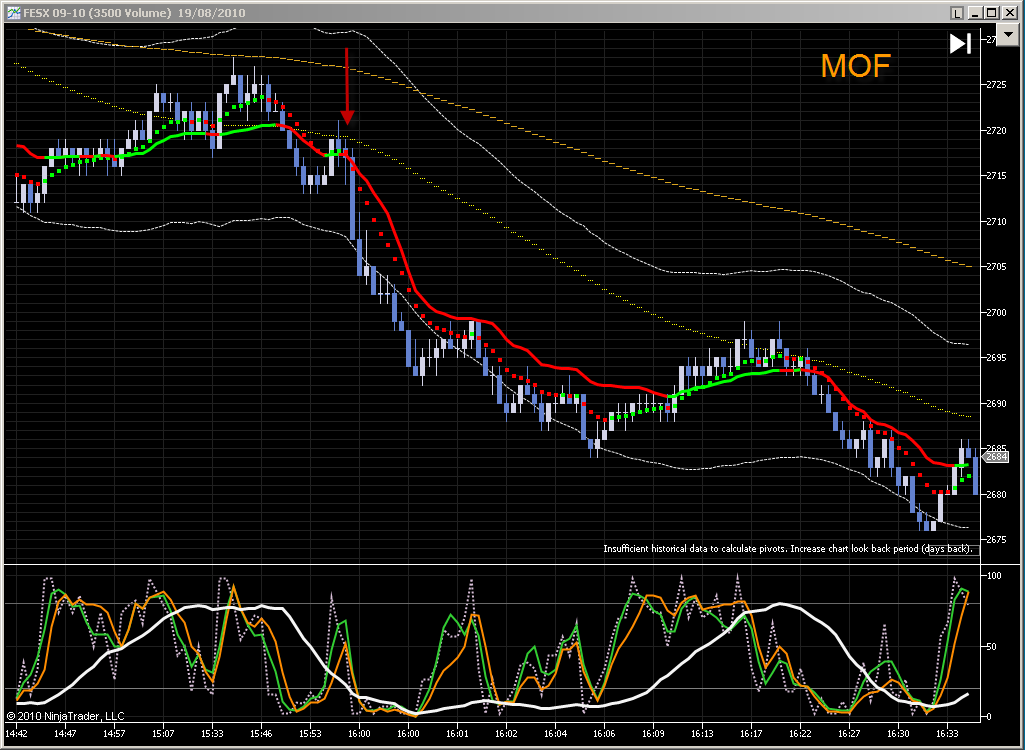Toggle the L link button in title bar
The image size is (1025, 750).
tap(957, 13)
